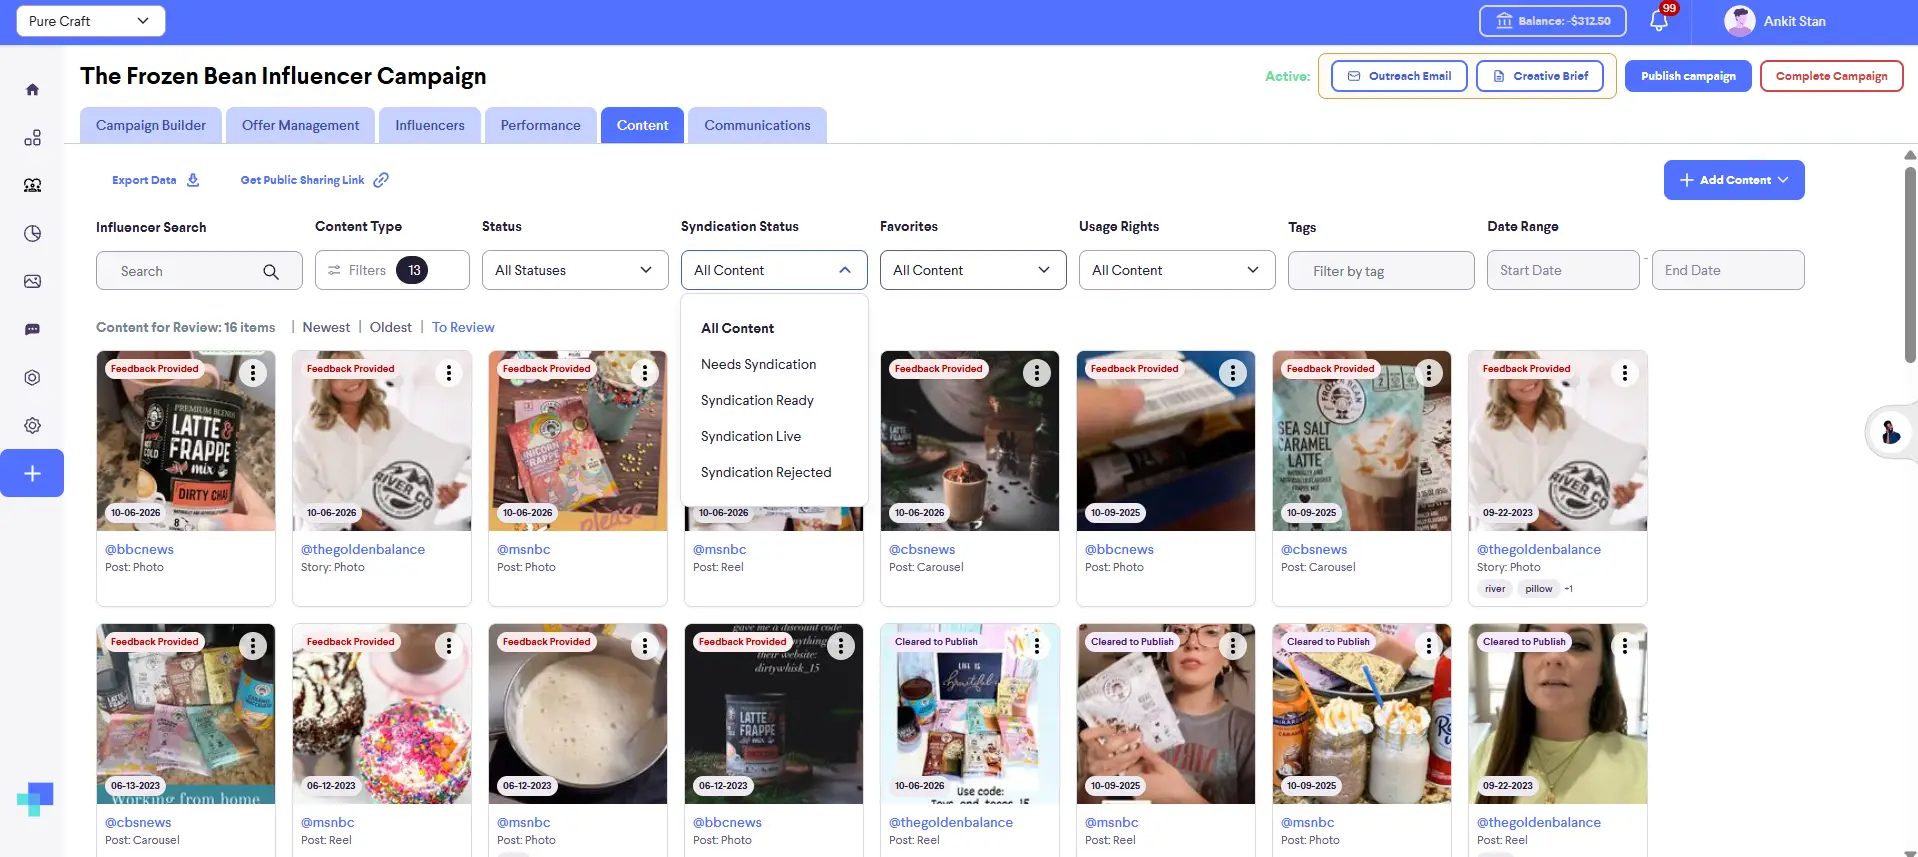
Task: Click Publish campaign button
Action: point(1688,76)
